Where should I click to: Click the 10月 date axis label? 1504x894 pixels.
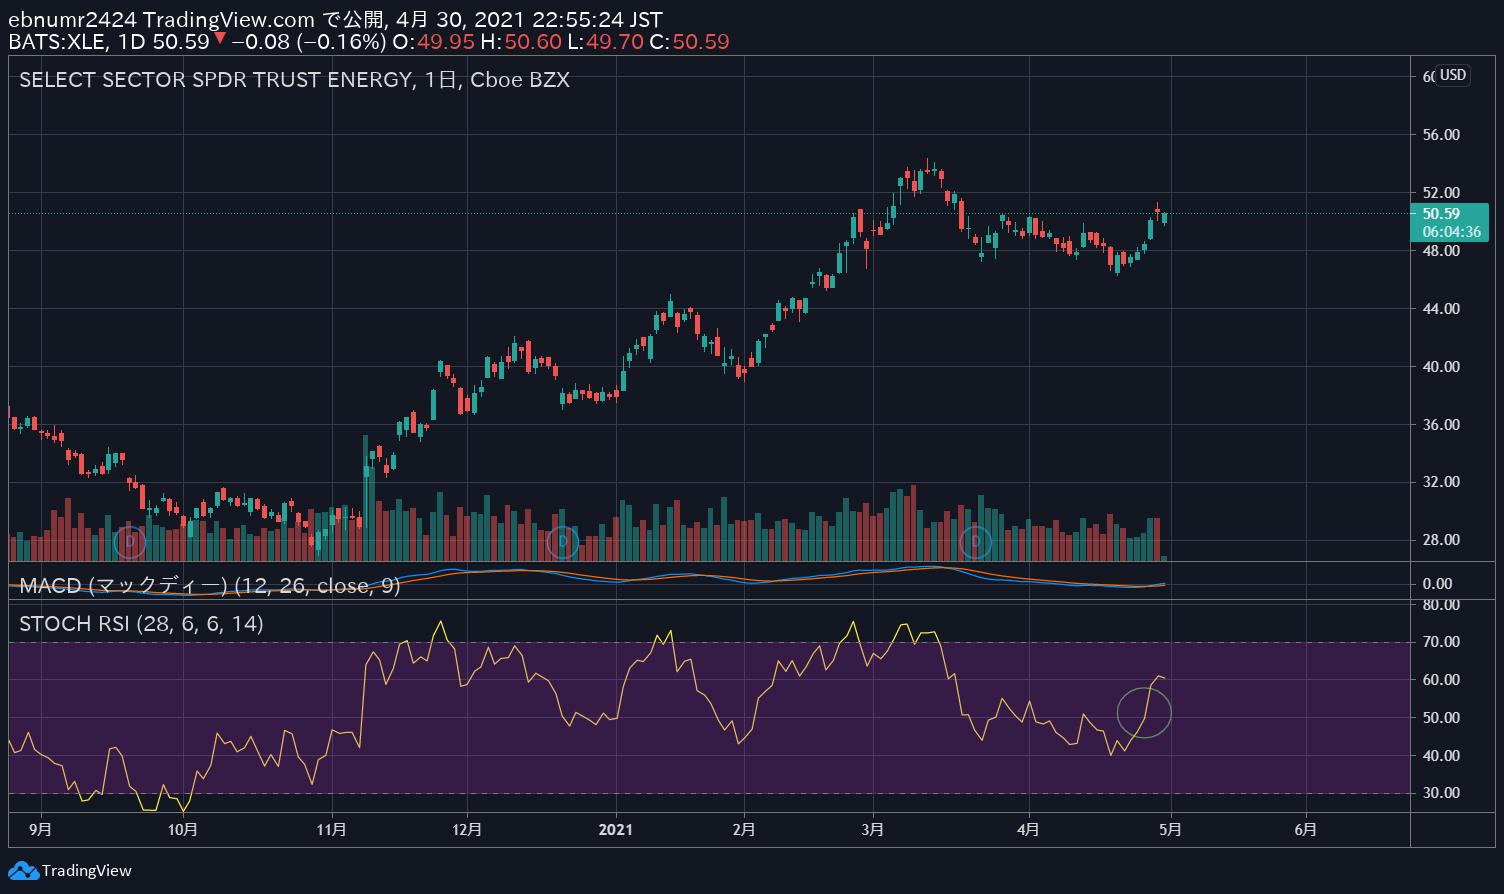coord(183,830)
